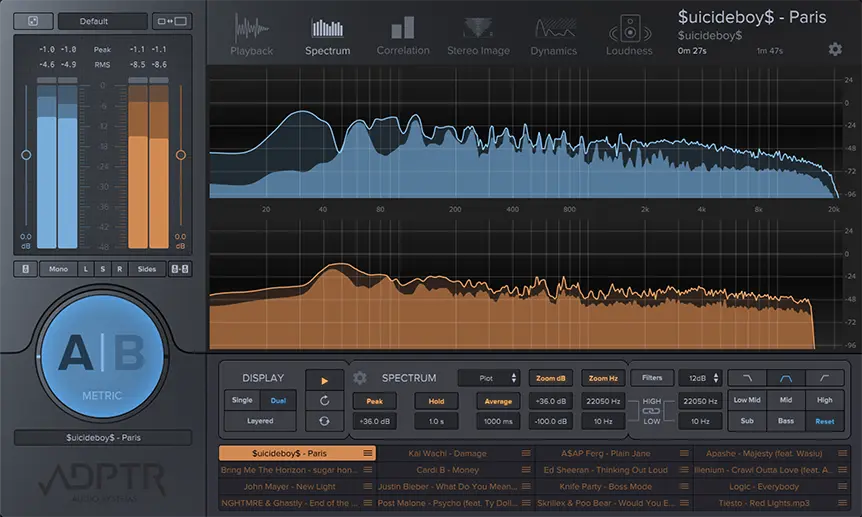The width and height of the screenshot is (862, 517).
Task: Solo the R channel
Action: [119, 269]
